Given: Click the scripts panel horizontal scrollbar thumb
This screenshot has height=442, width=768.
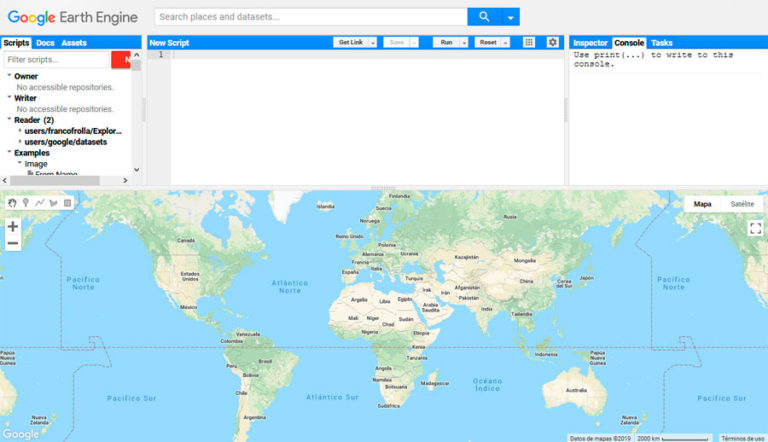Looking at the screenshot, I should coord(55,180).
